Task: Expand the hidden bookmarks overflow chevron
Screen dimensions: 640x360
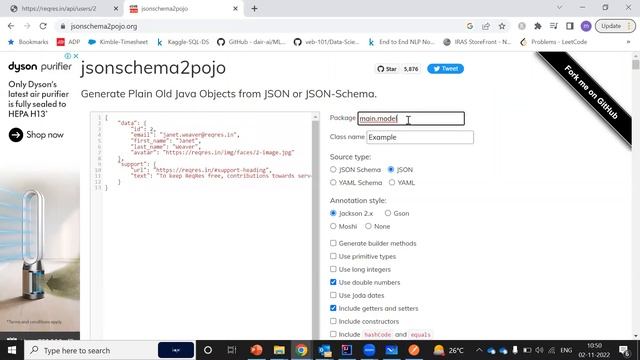Action: point(628,42)
